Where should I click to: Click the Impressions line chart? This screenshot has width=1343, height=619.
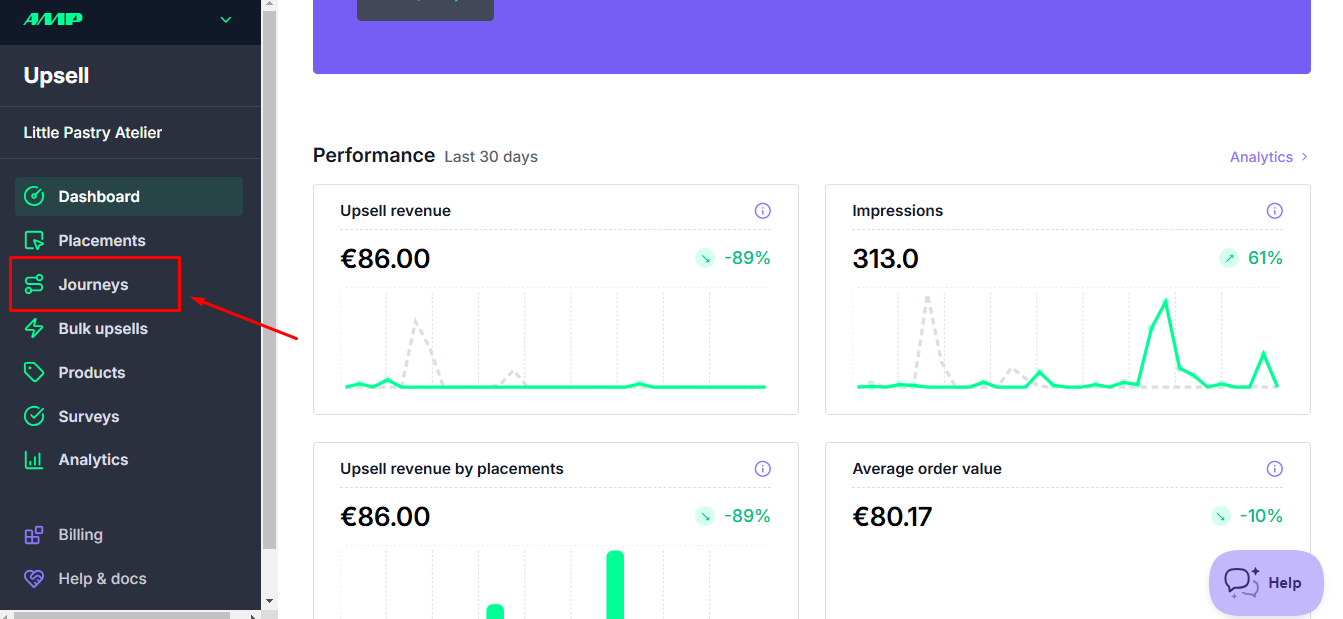pos(1067,341)
